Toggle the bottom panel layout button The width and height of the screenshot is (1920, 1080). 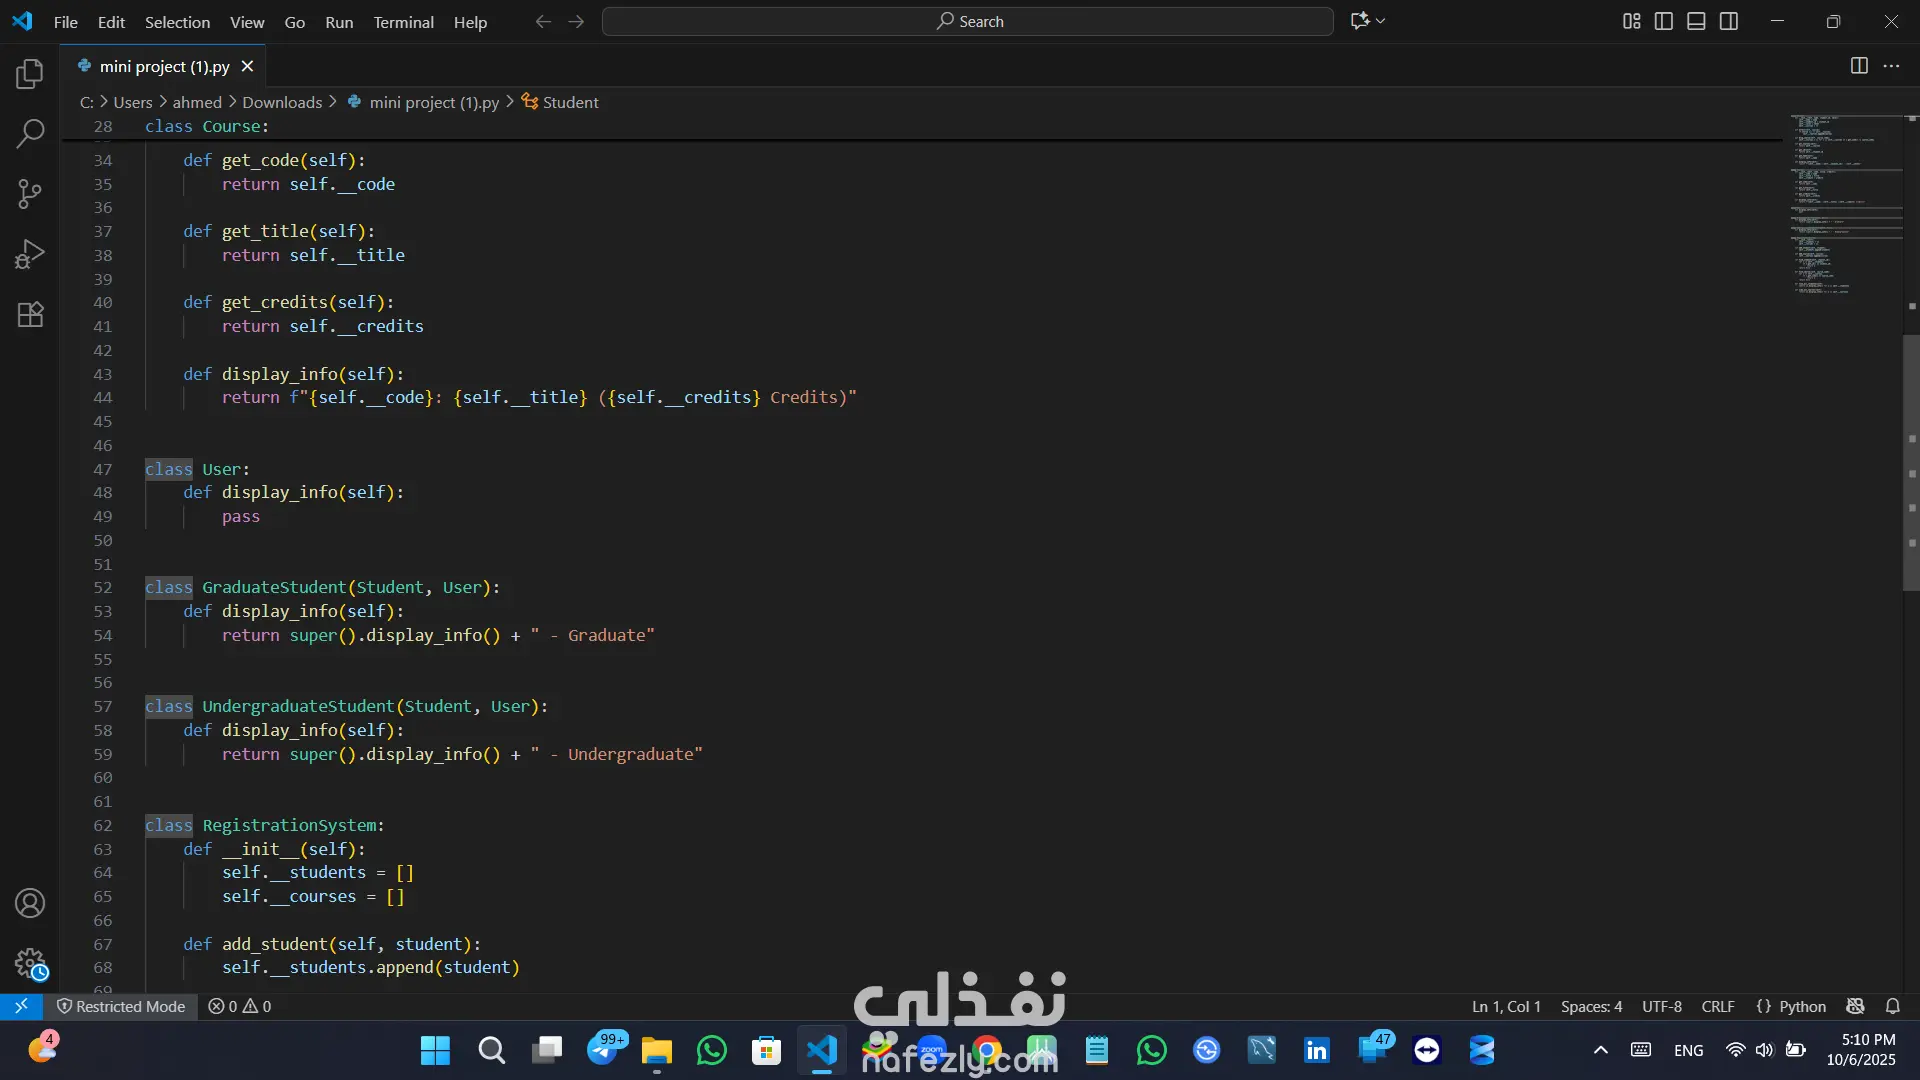(x=1696, y=21)
